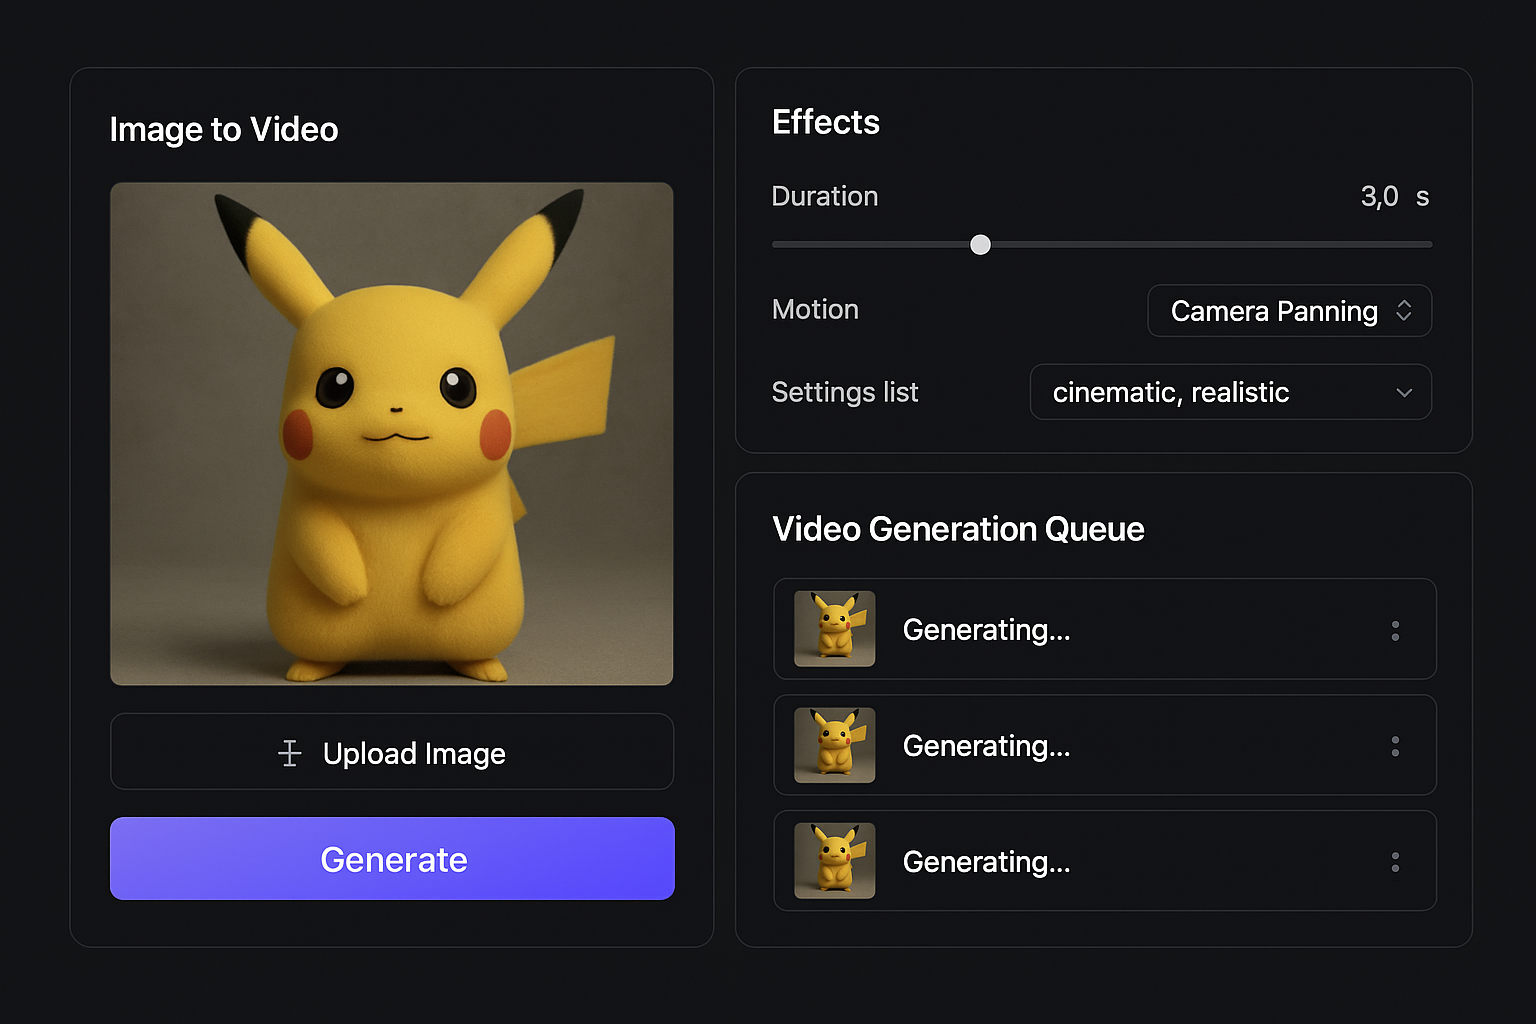The height and width of the screenshot is (1024, 1536).
Task: Click the Motion label
Action: 815,310
